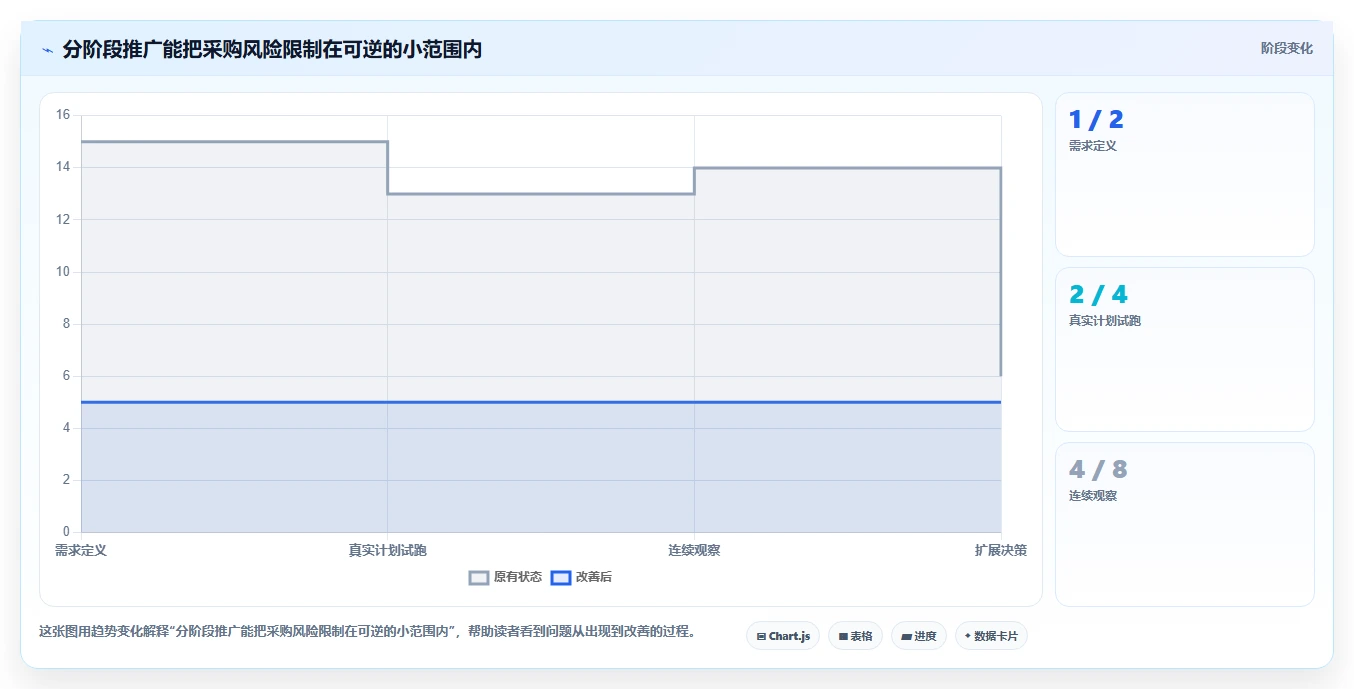The width and height of the screenshot is (1354, 689).
Task: Click the lightning icon beside the title
Action: click(x=47, y=50)
